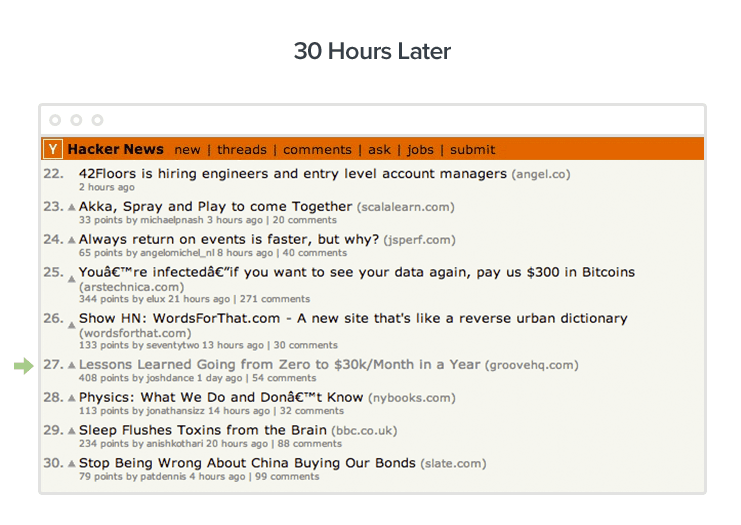Image resolution: width=741 pixels, height=525 pixels.
Task: Click the wordsforthat.com domain label
Action: coord(135,333)
